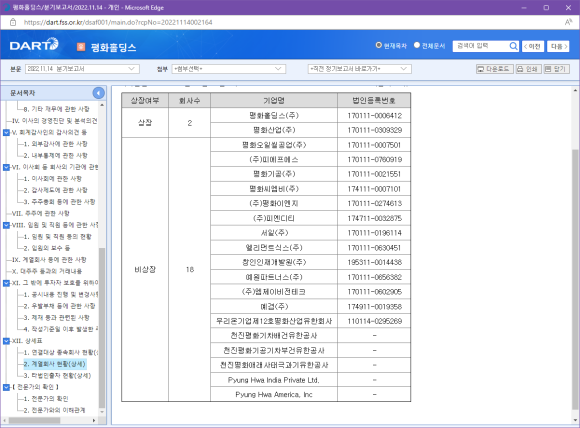The image size is (580, 428).
Task: Click the document tree scroll-down arrow
Action: (102, 411)
